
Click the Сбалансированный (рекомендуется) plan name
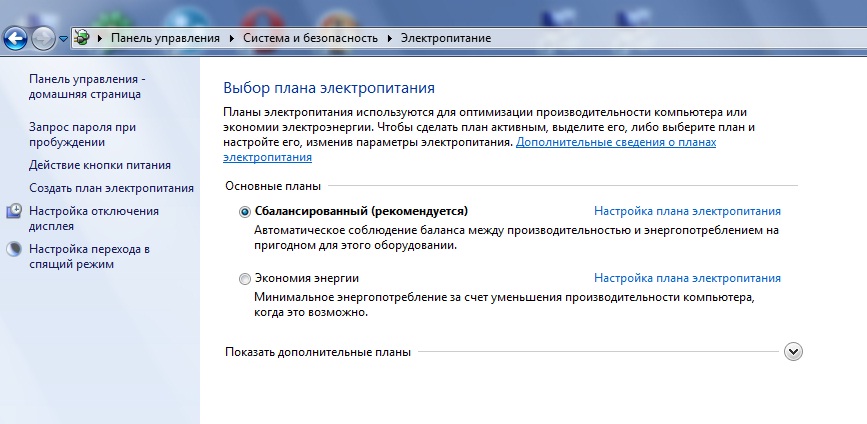[x=361, y=211]
